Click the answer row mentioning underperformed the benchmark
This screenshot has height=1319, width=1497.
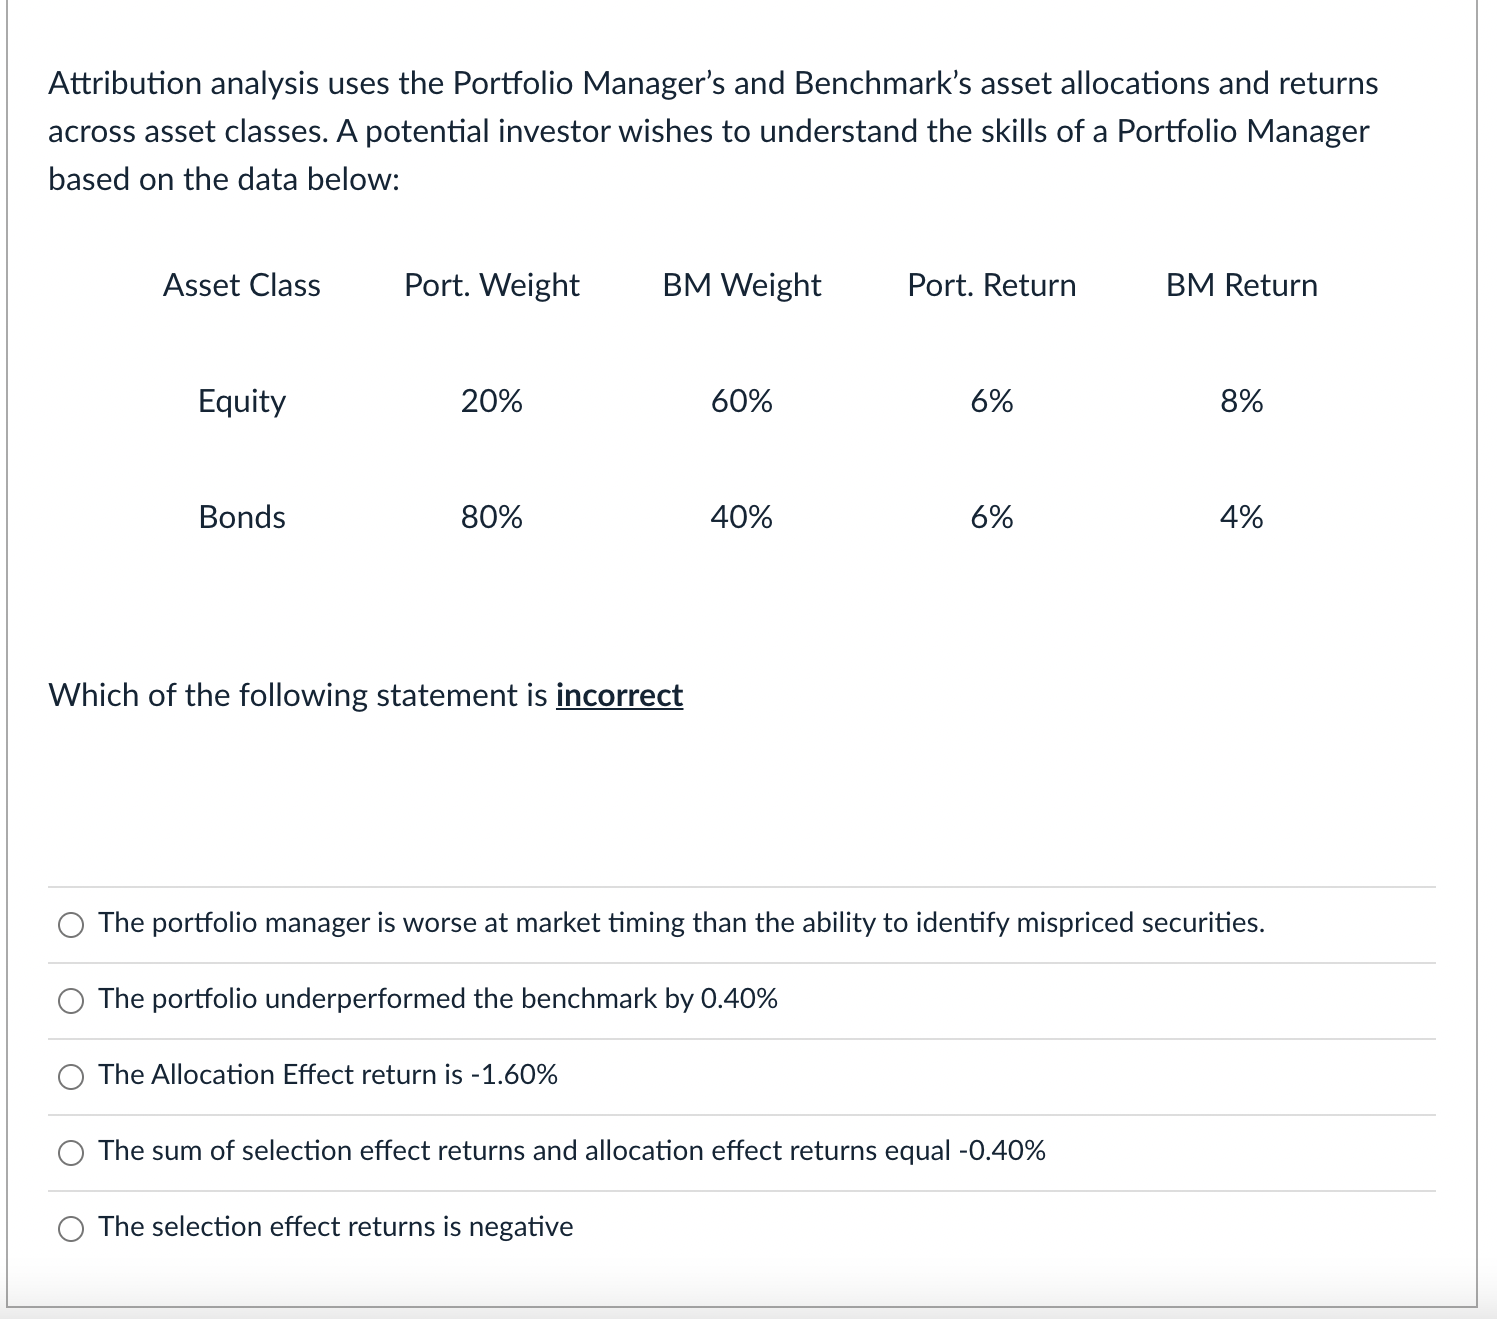click(437, 998)
